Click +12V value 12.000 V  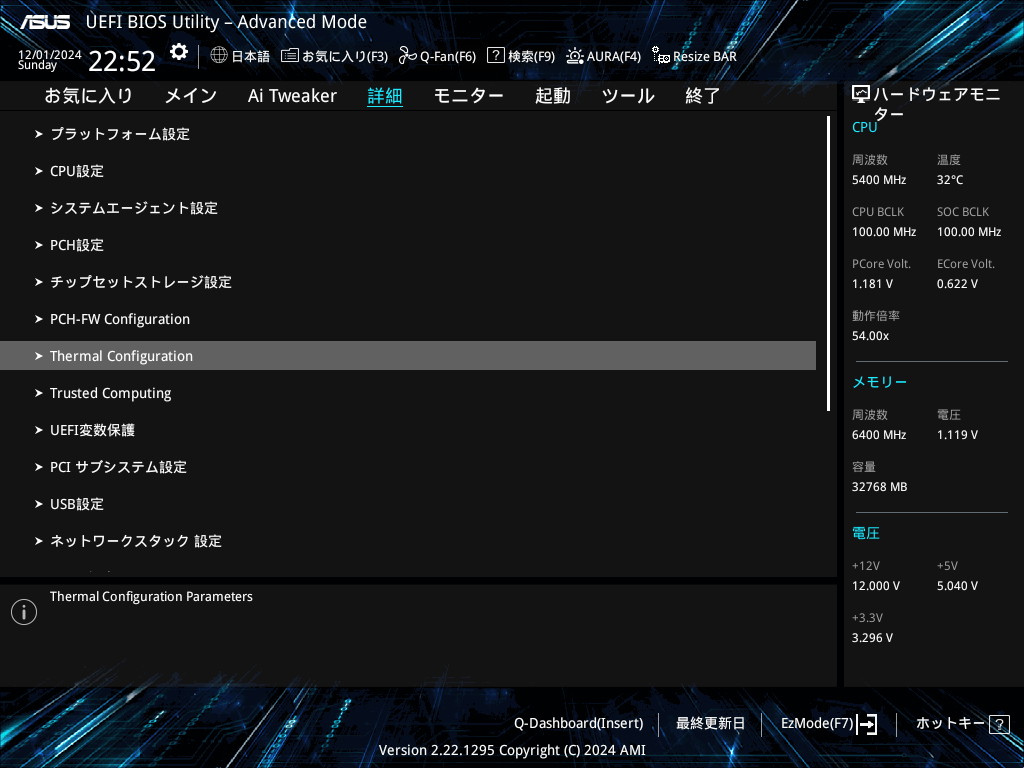pos(876,586)
